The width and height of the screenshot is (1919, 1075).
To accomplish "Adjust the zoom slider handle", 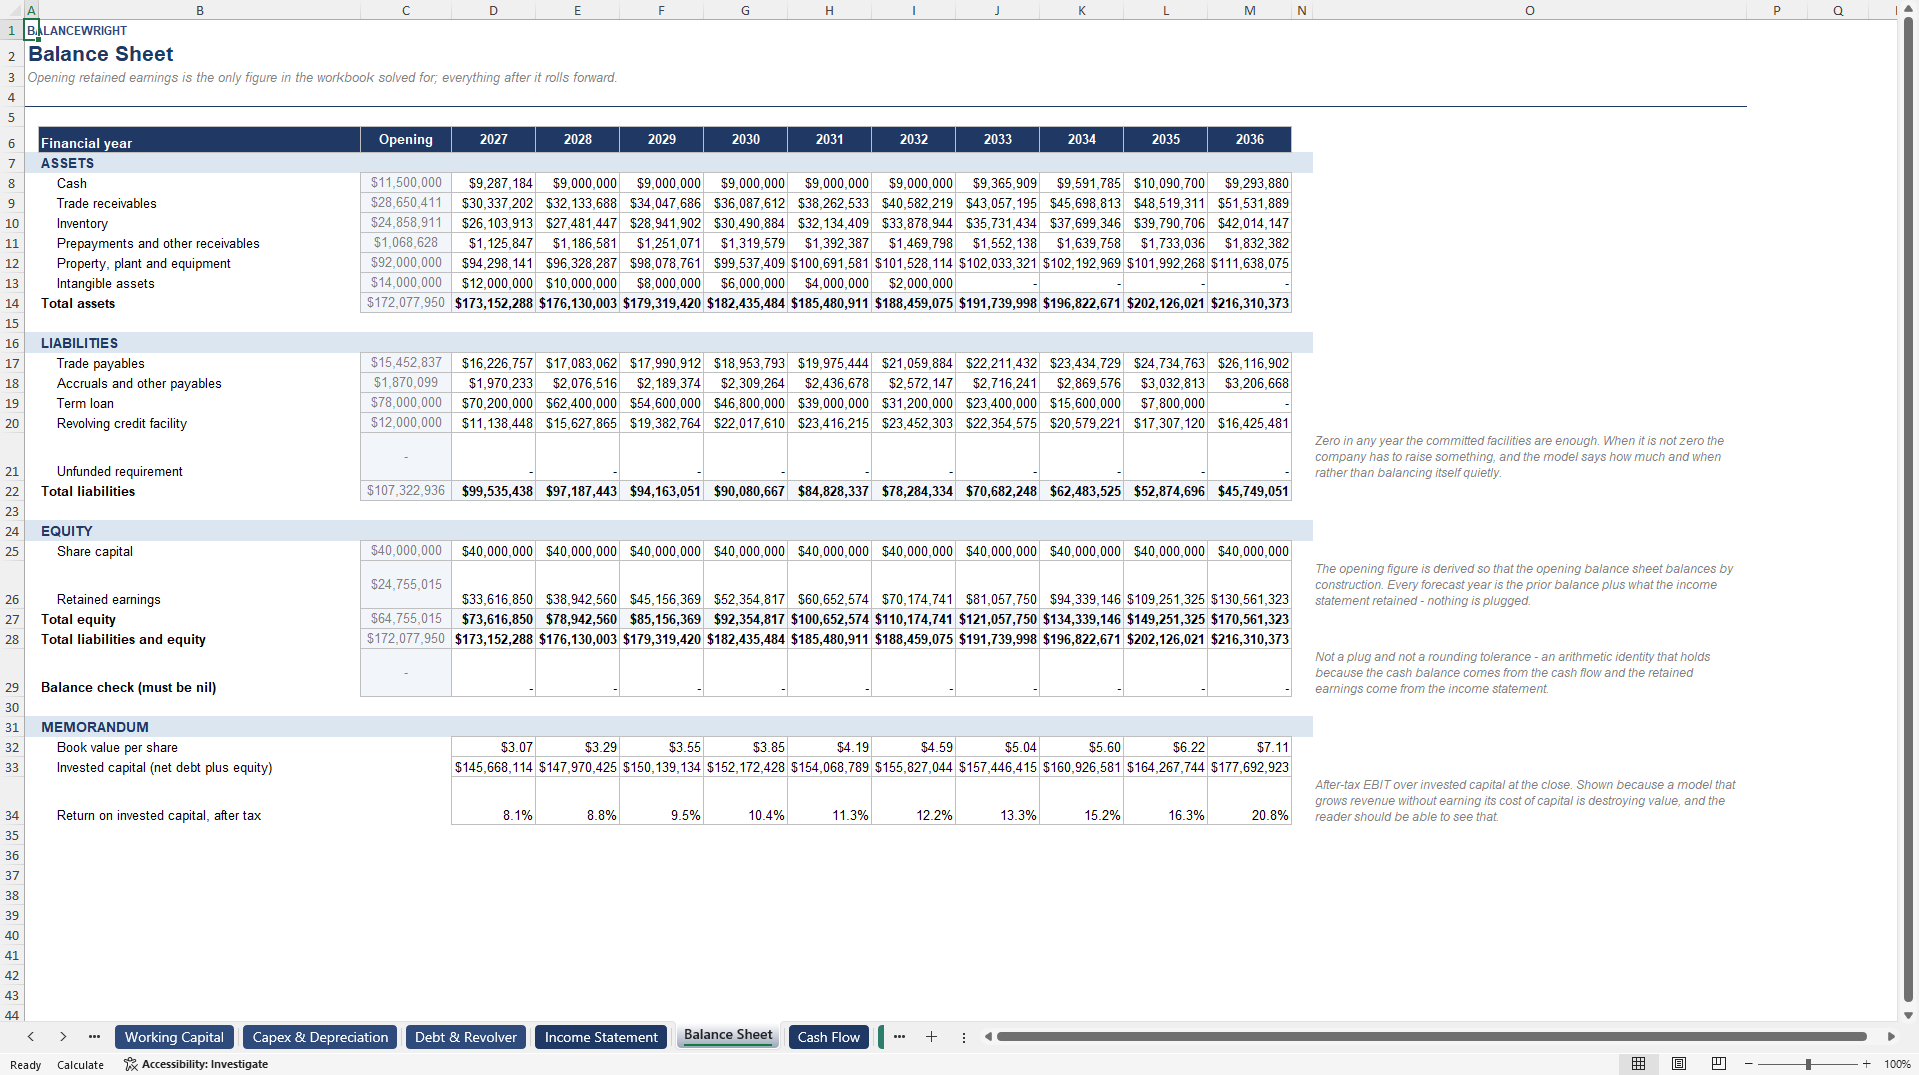I will click(1808, 1064).
